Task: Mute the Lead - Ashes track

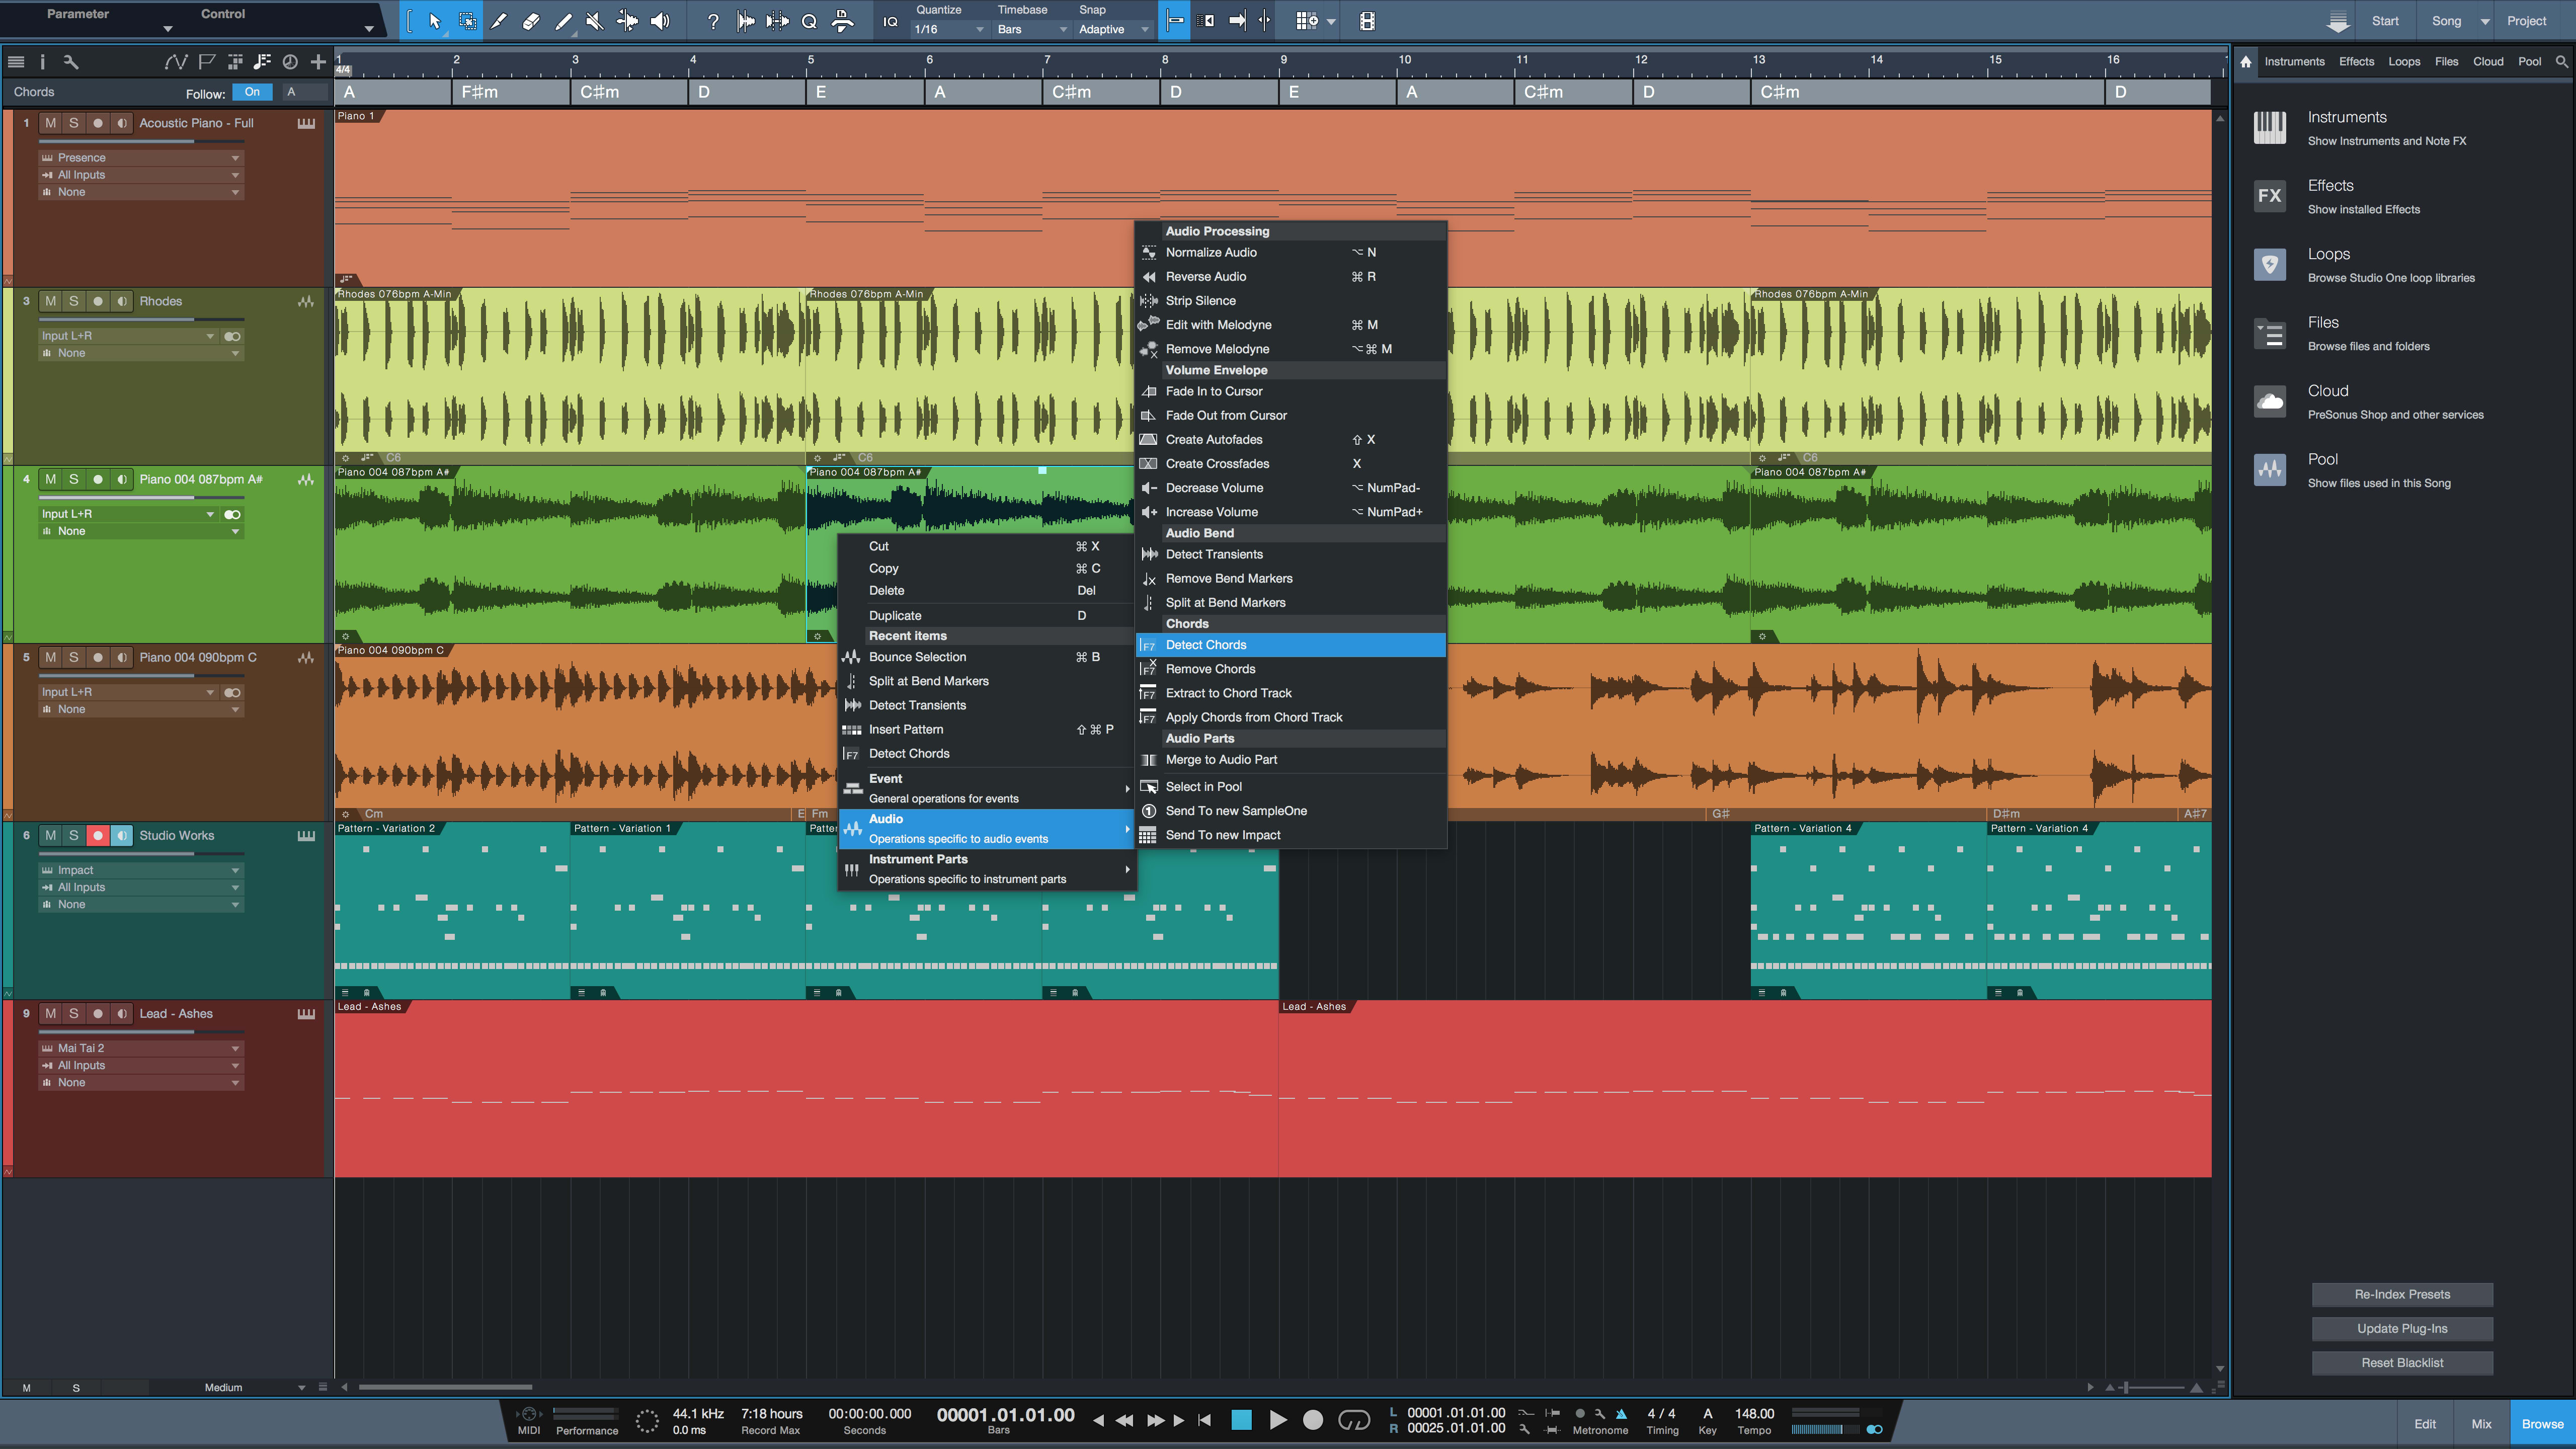Action: point(50,1014)
